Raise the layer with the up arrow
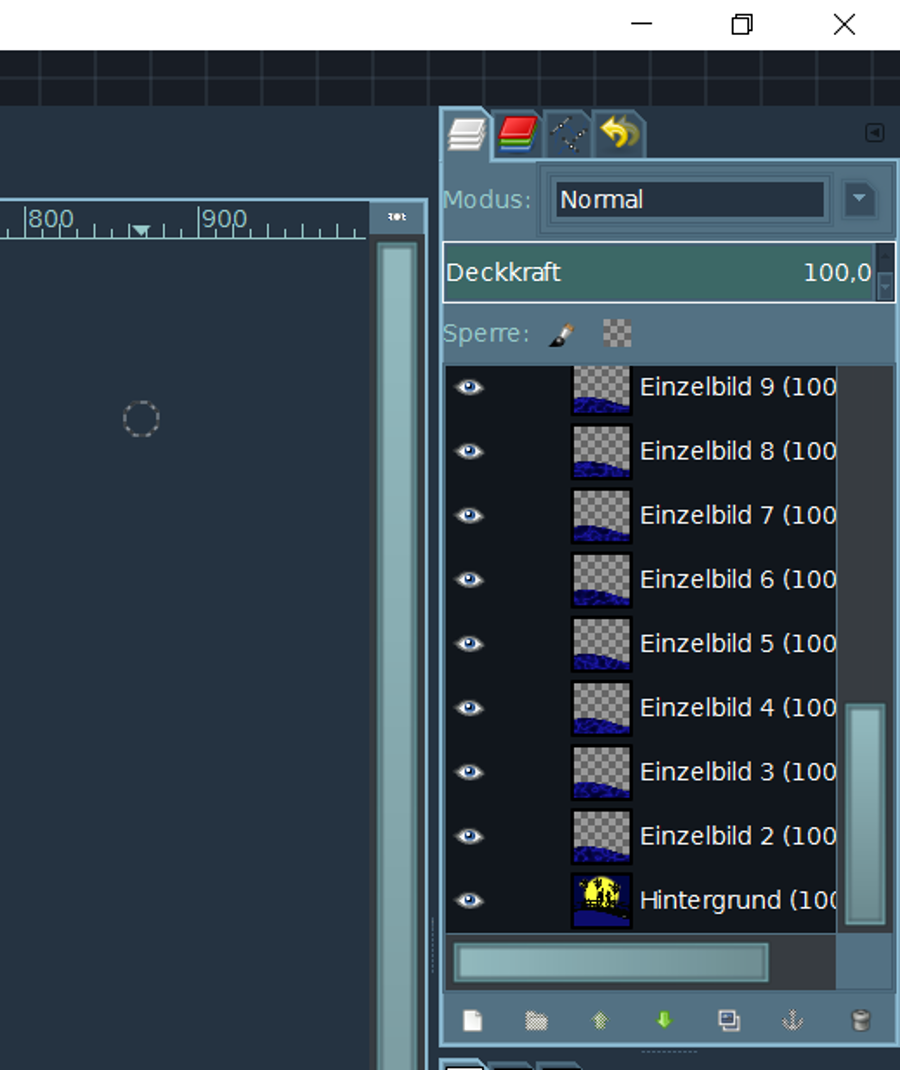The image size is (900, 1070). (600, 1021)
